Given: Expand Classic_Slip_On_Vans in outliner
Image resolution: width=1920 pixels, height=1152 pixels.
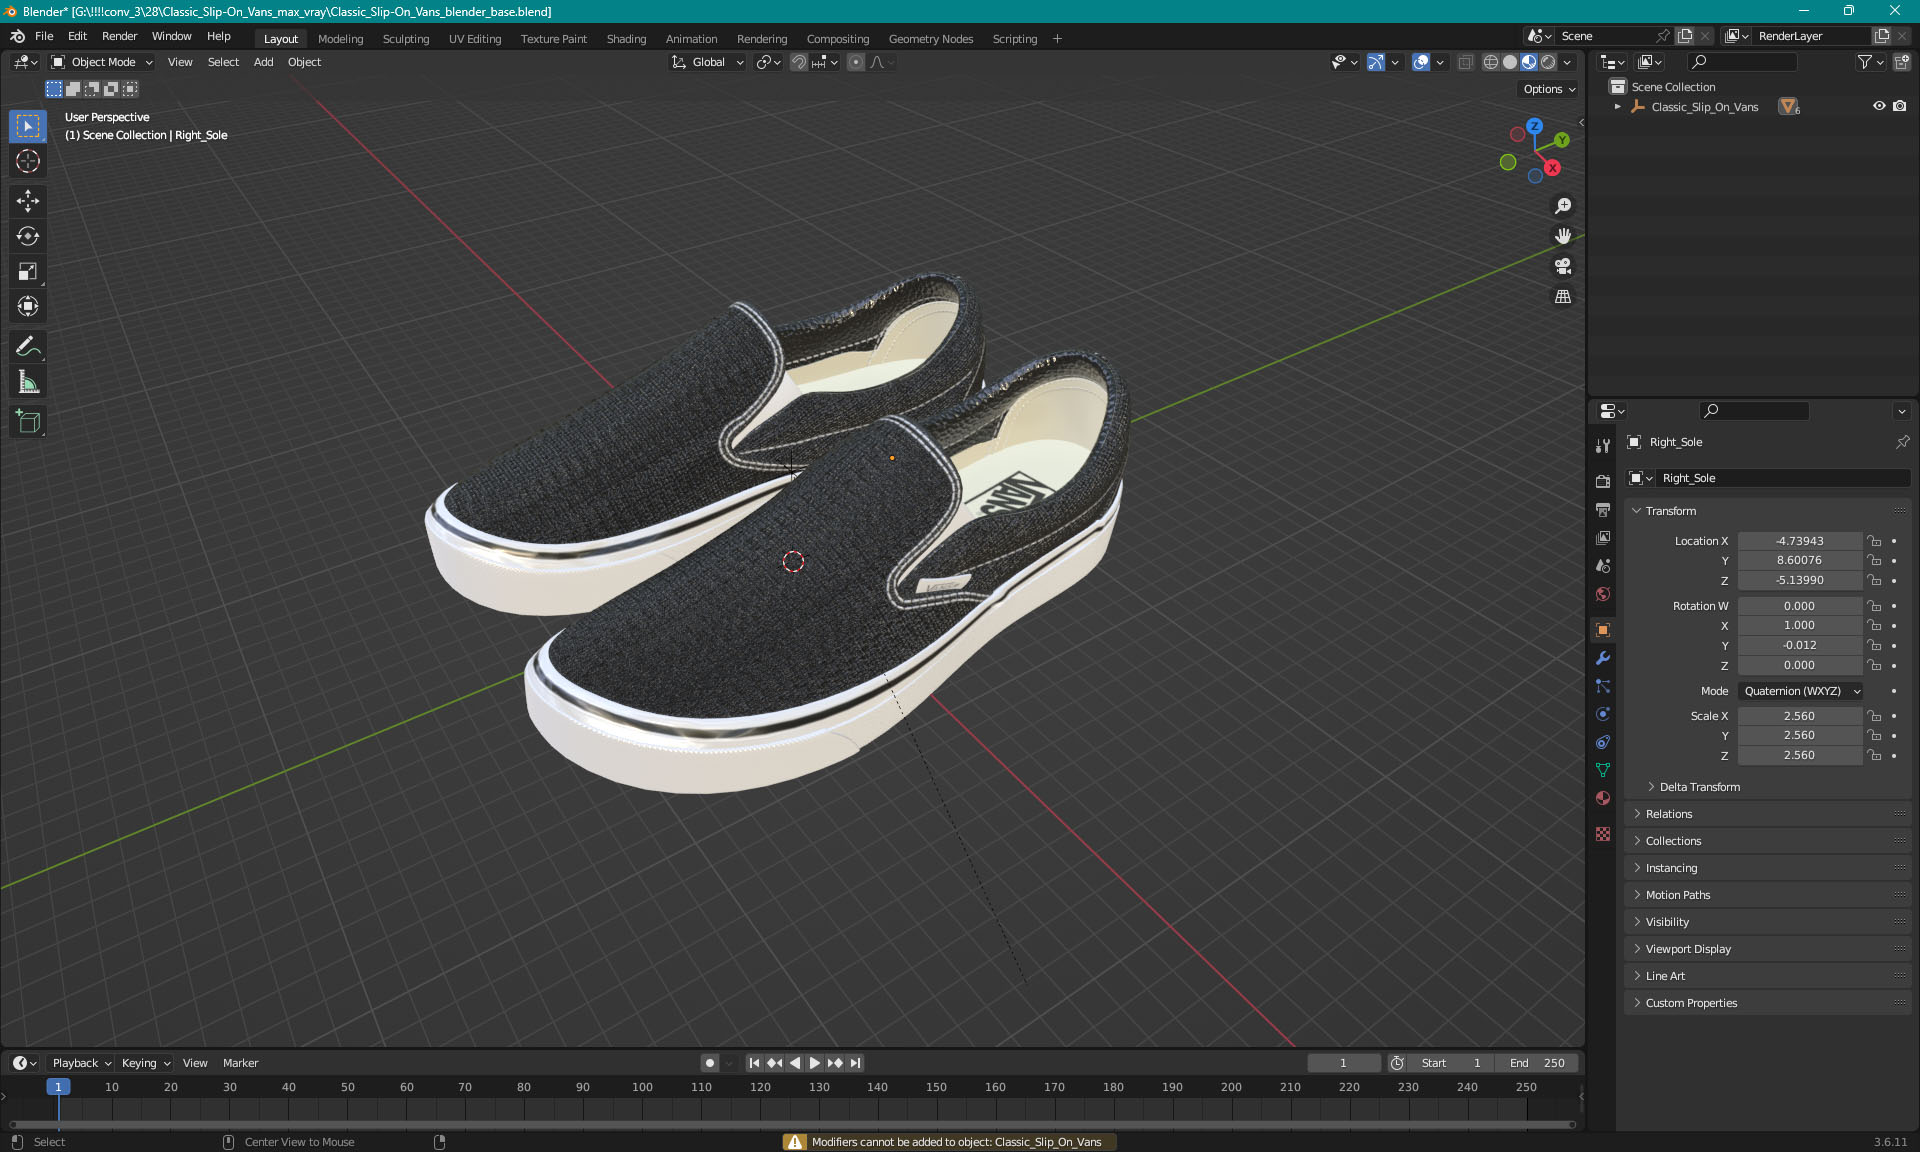Looking at the screenshot, I should [x=1617, y=107].
